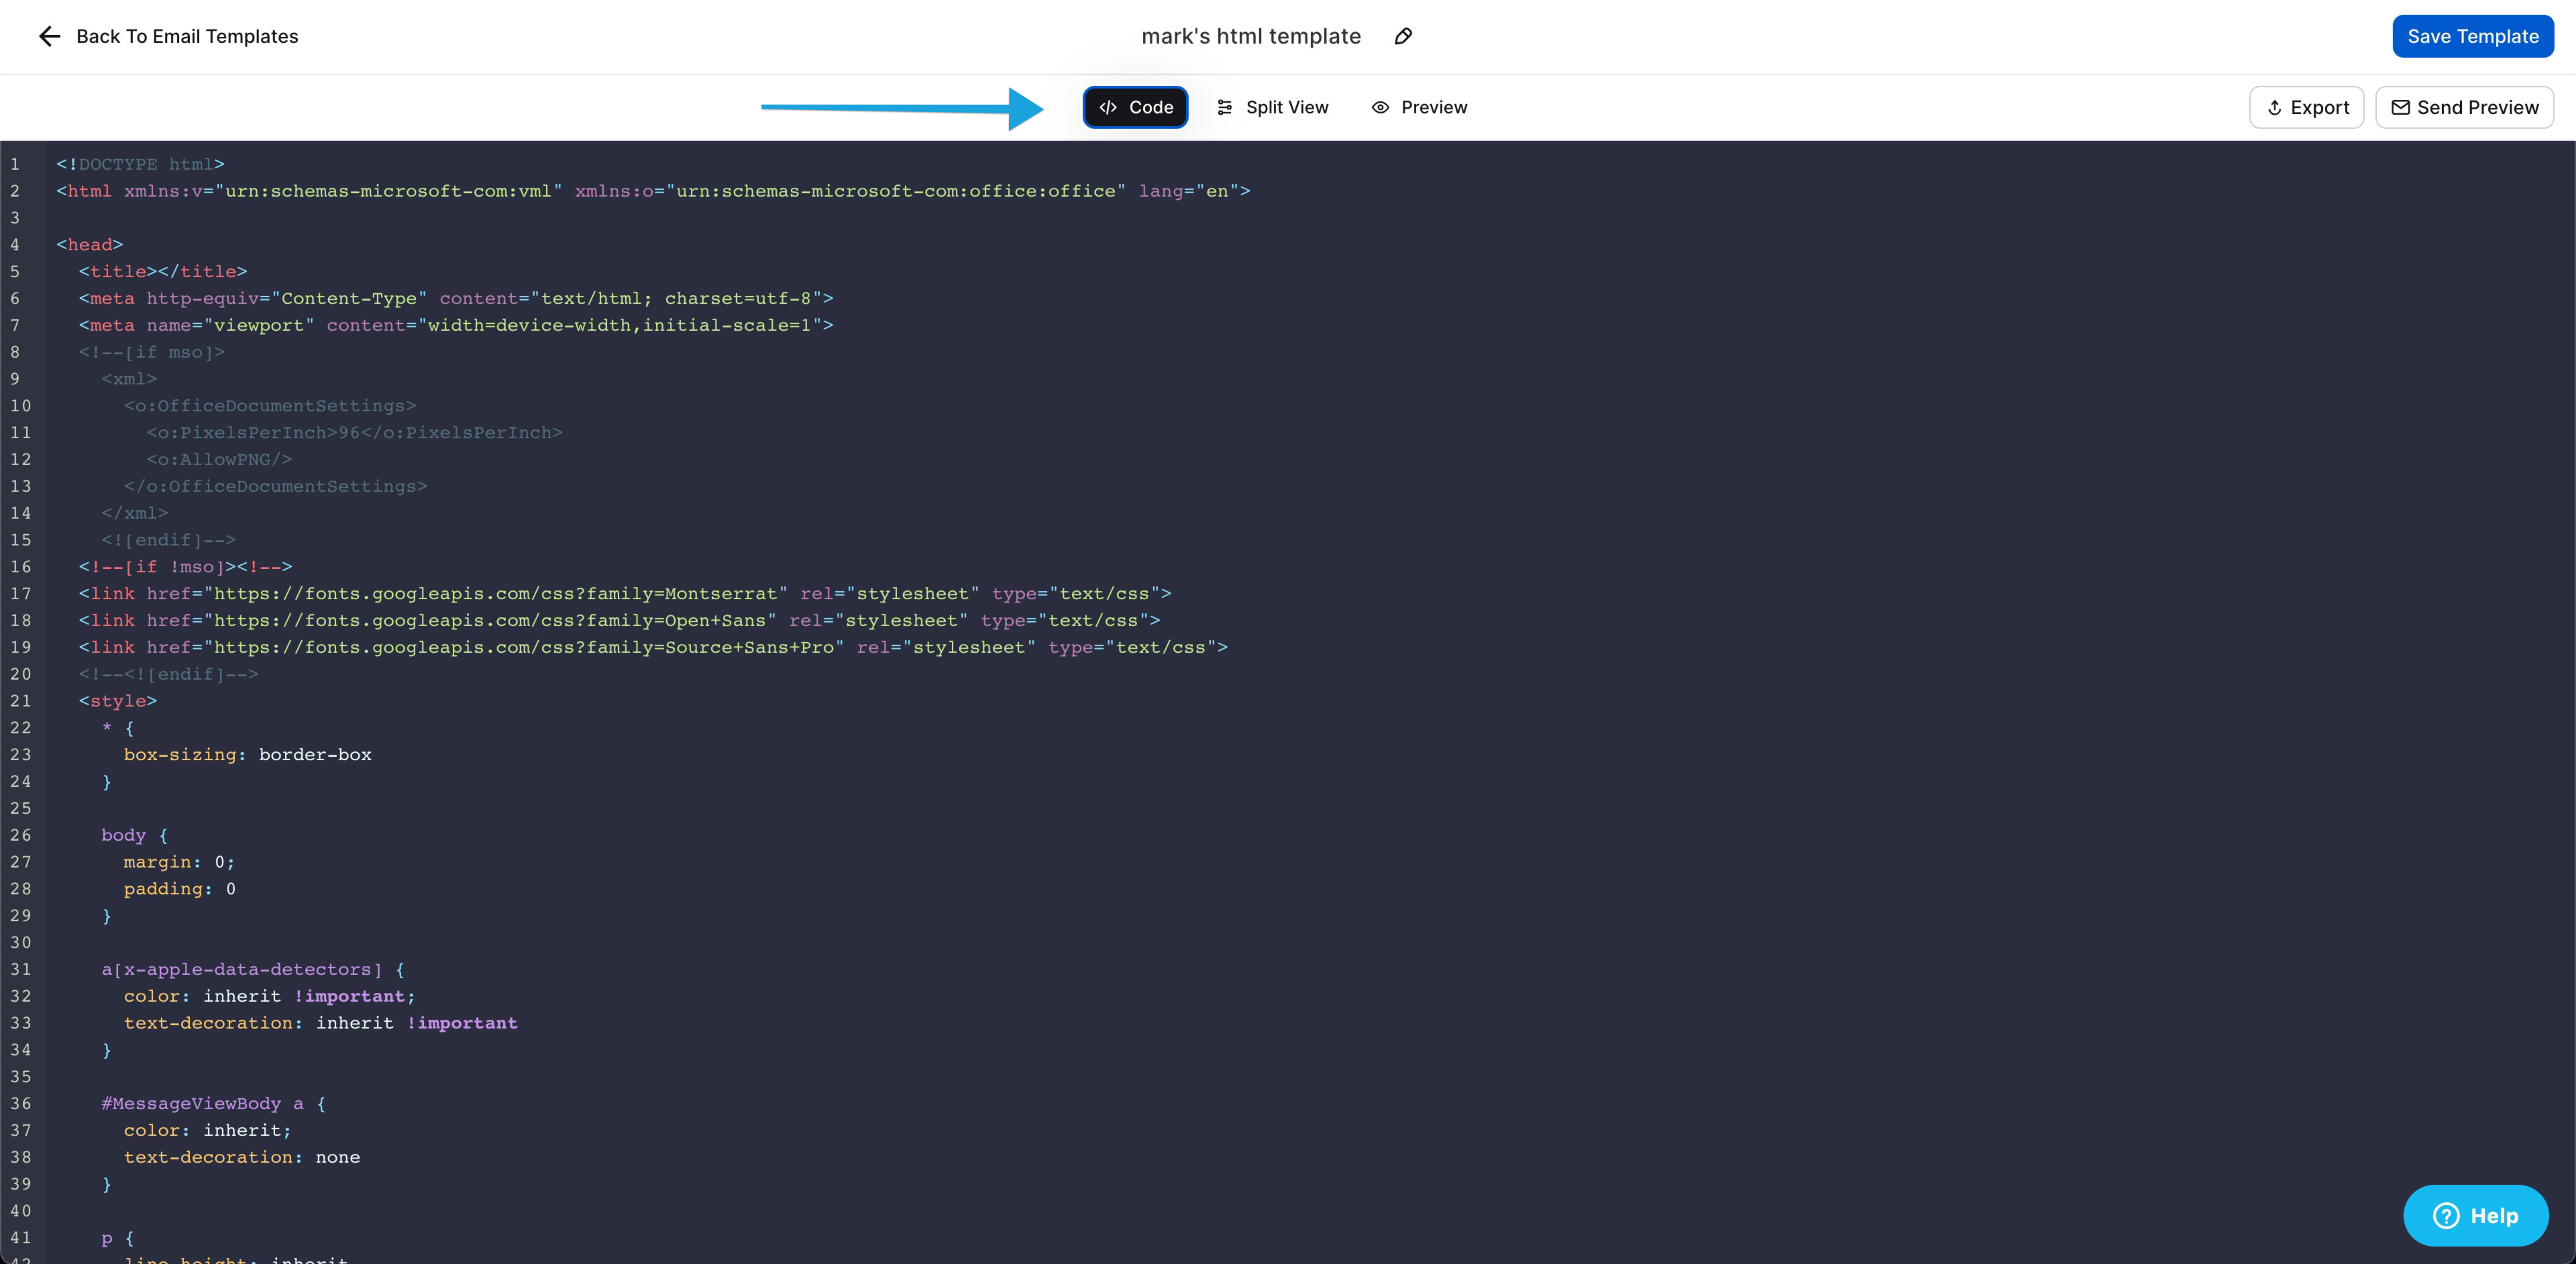Click the body selector line
The image size is (2576, 1264).
[x=135, y=835]
